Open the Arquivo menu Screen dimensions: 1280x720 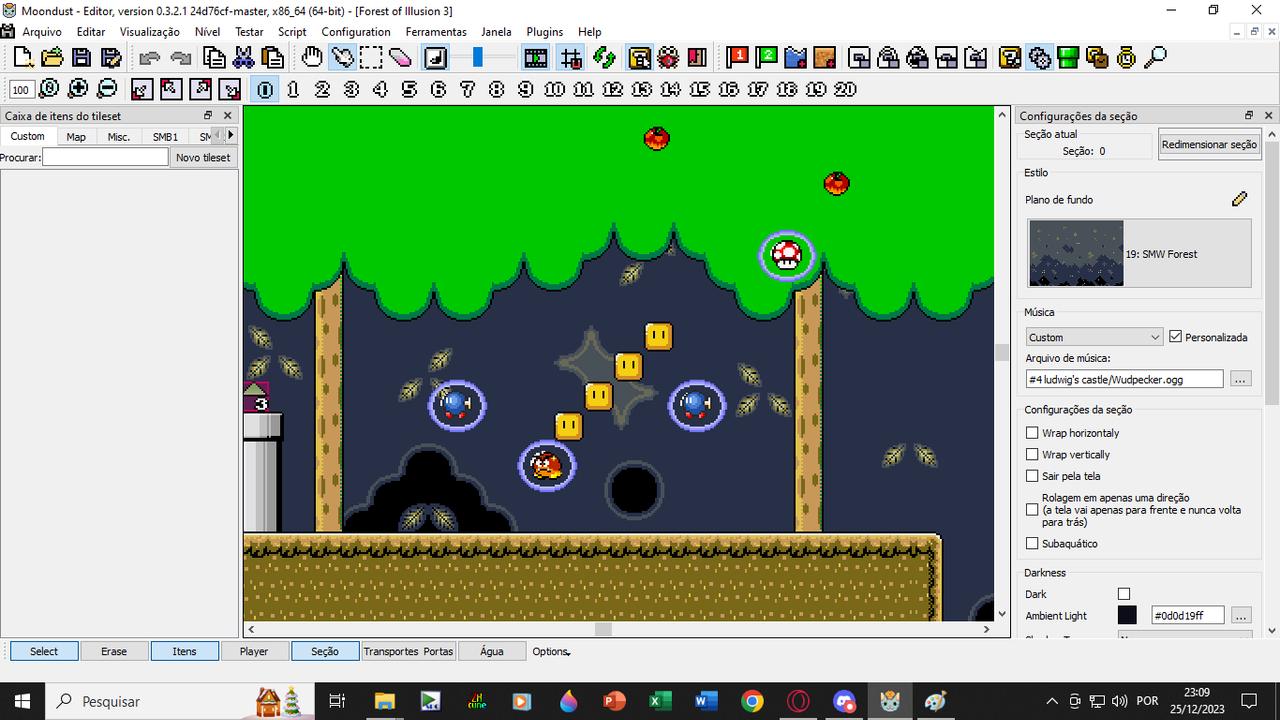click(x=42, y=32)
